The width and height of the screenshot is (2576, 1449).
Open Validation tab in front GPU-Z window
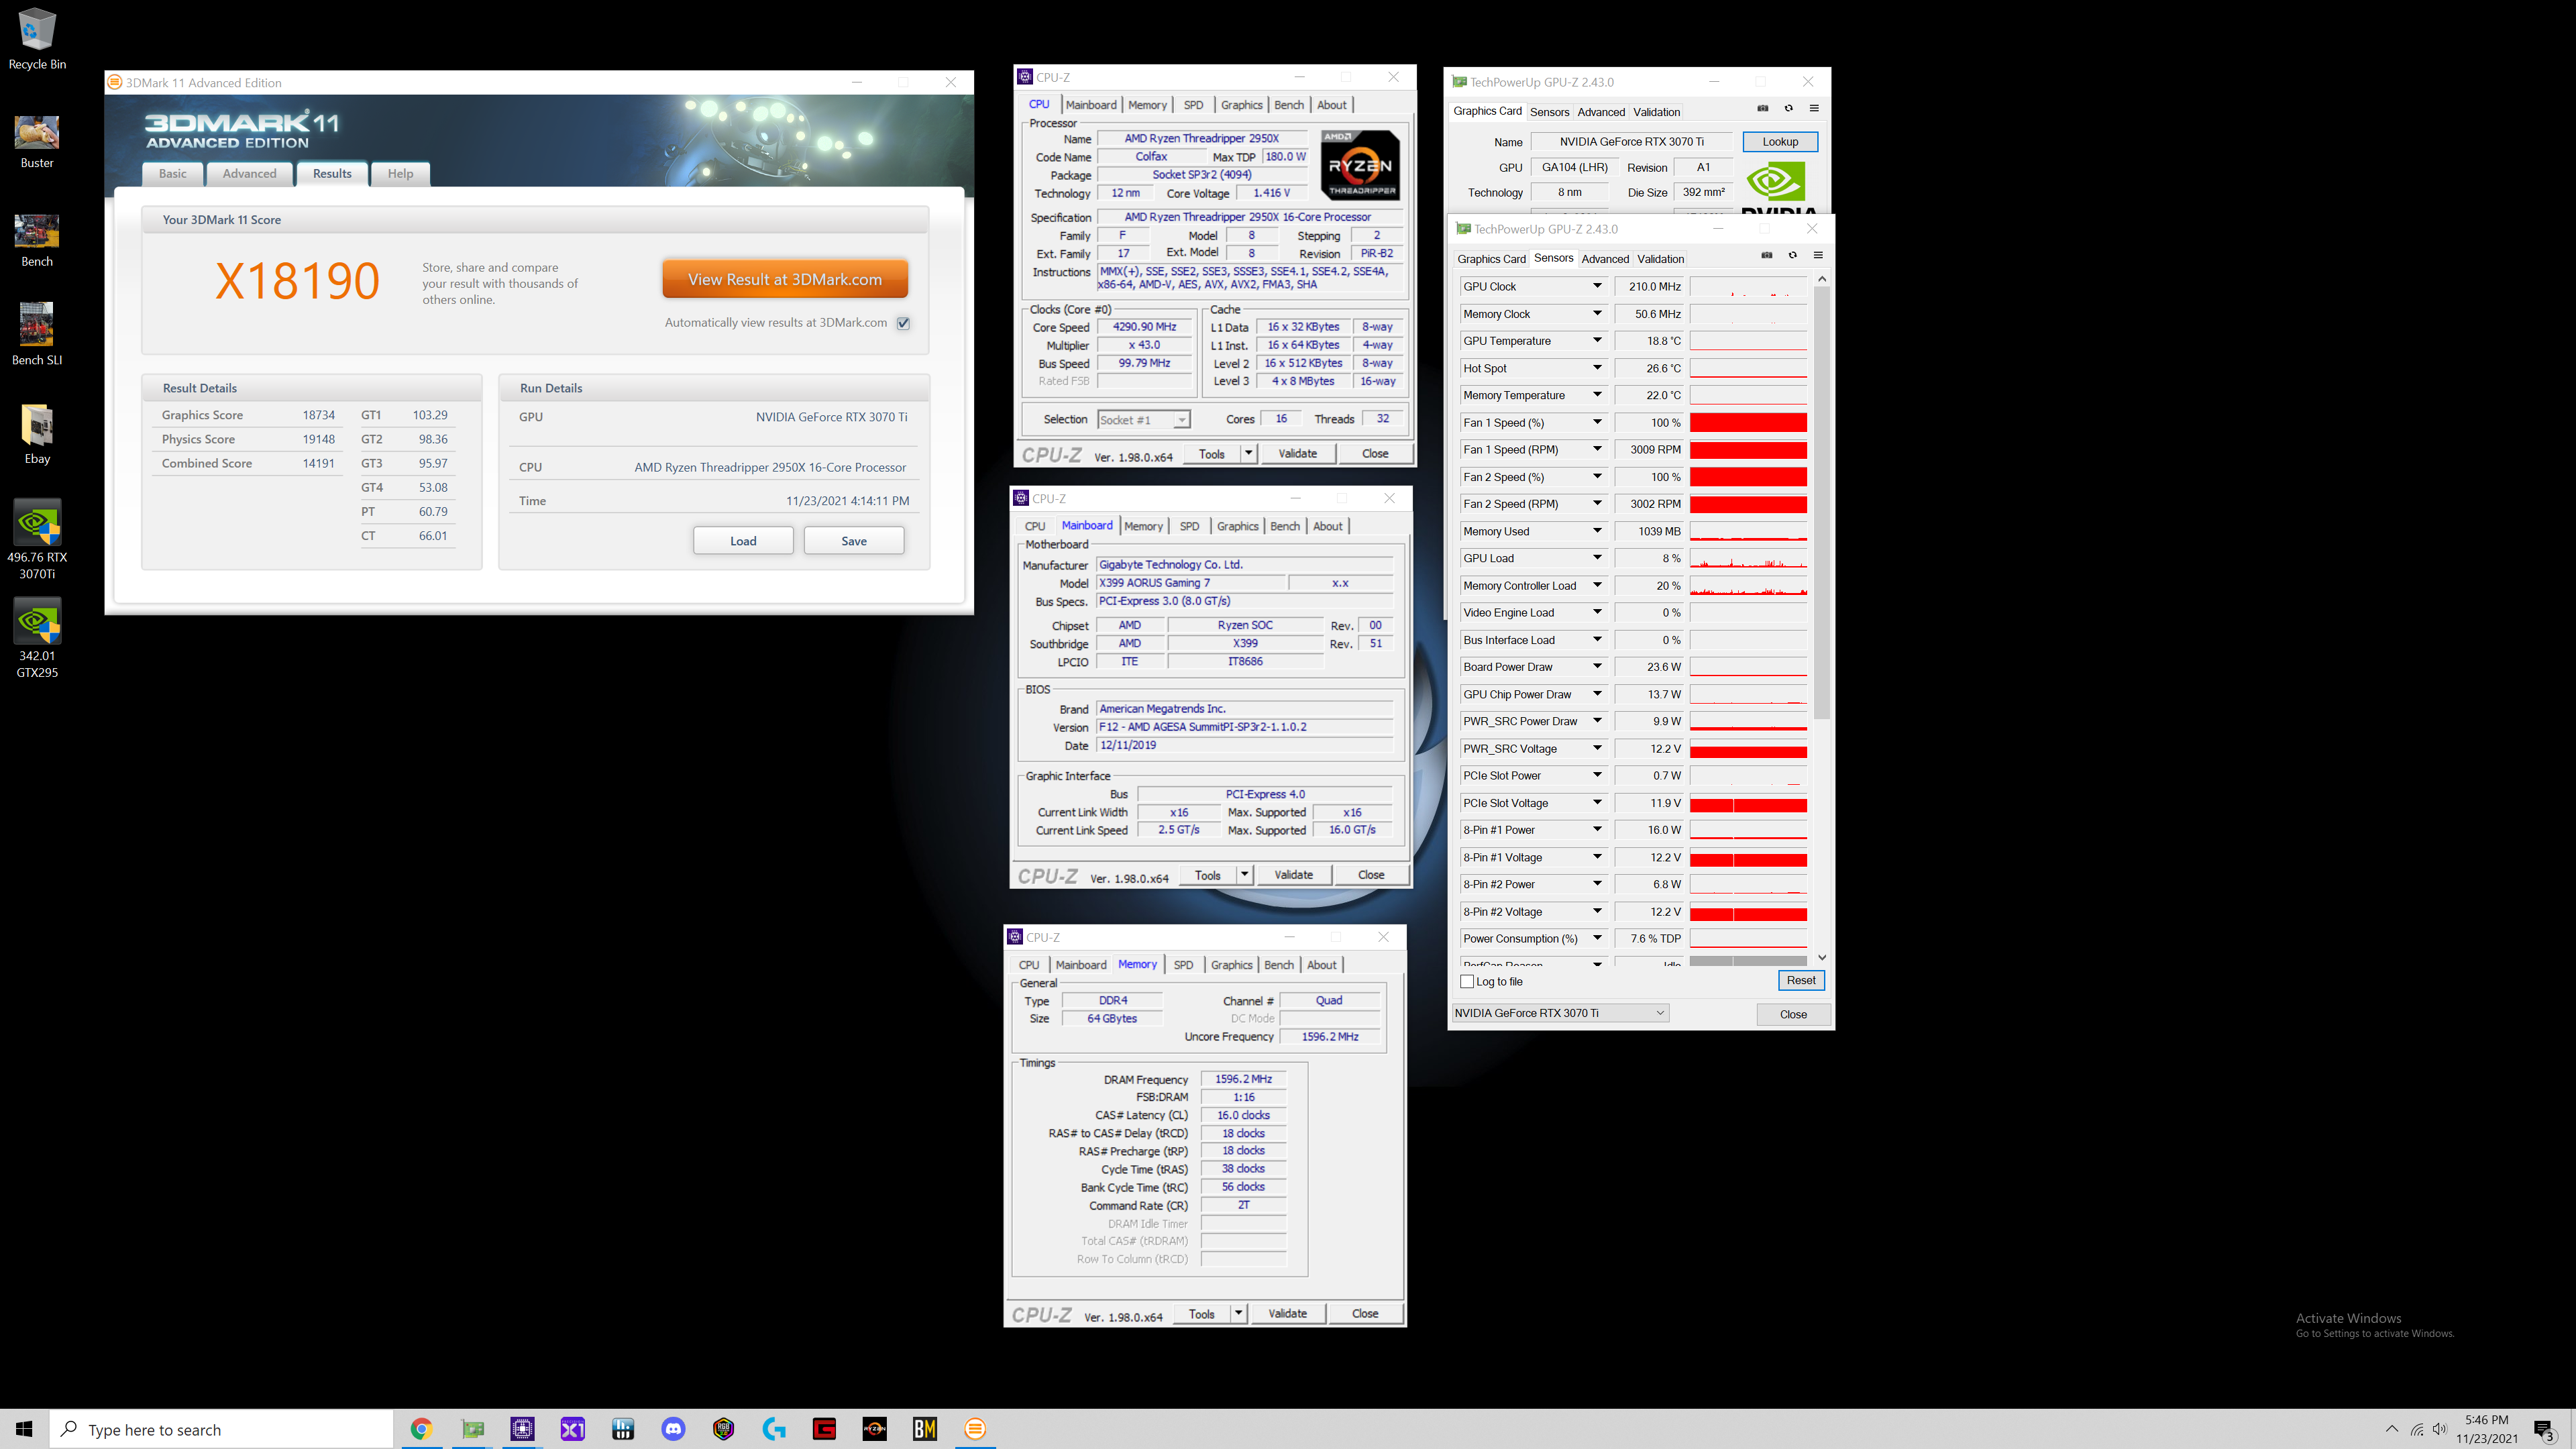click(1660, 259)
